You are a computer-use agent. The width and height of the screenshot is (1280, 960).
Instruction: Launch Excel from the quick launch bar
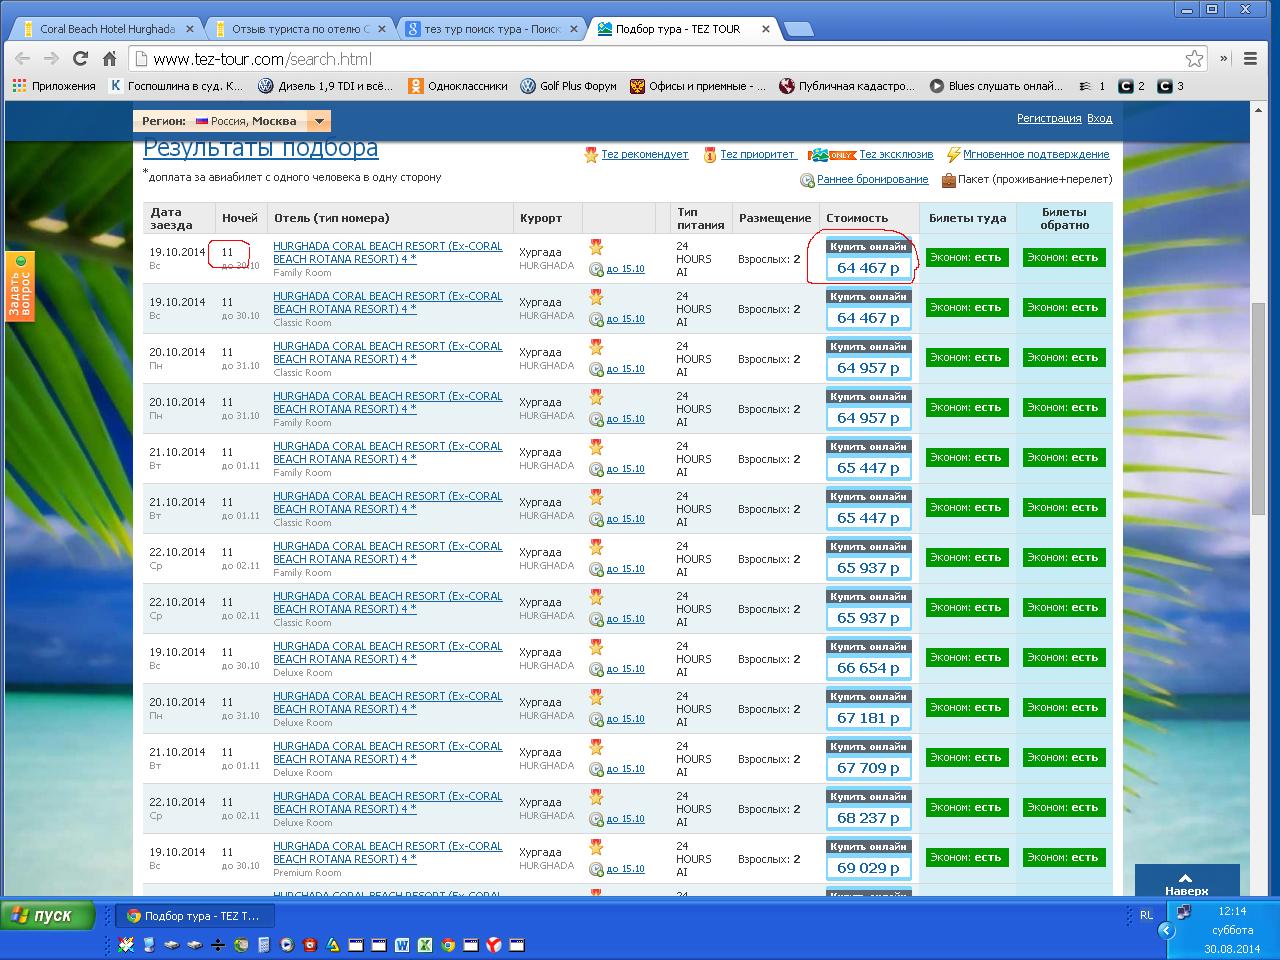[x=425, y=944]
